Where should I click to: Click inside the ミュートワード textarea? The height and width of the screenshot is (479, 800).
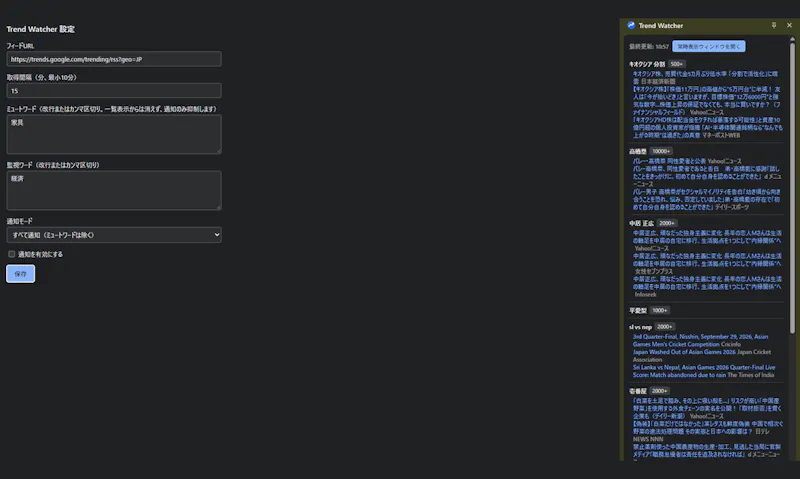coord(114,134)
